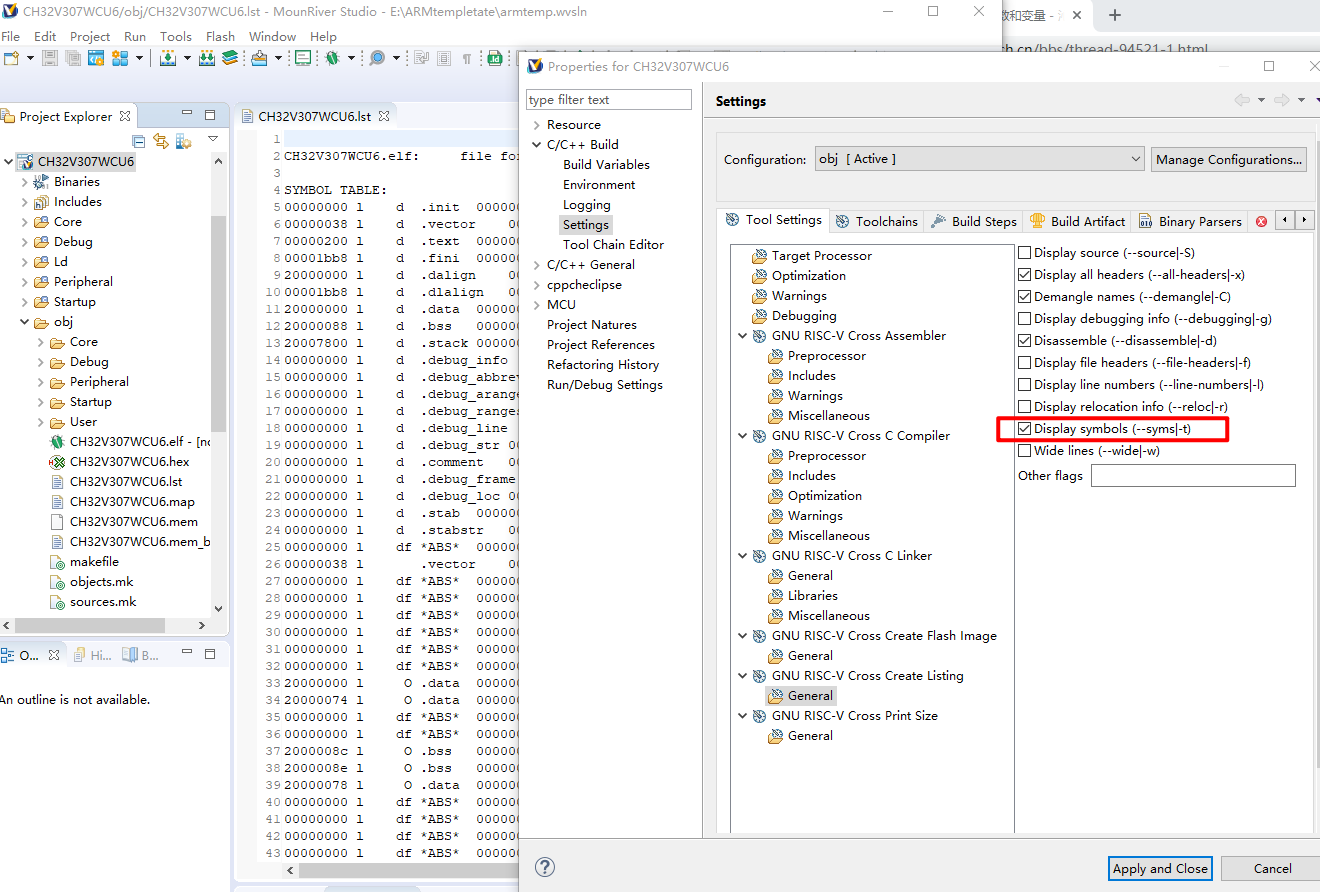Switch to the Build Steps tab
1320x892 pixels.
pyautogui.click(x=973, y=221)
